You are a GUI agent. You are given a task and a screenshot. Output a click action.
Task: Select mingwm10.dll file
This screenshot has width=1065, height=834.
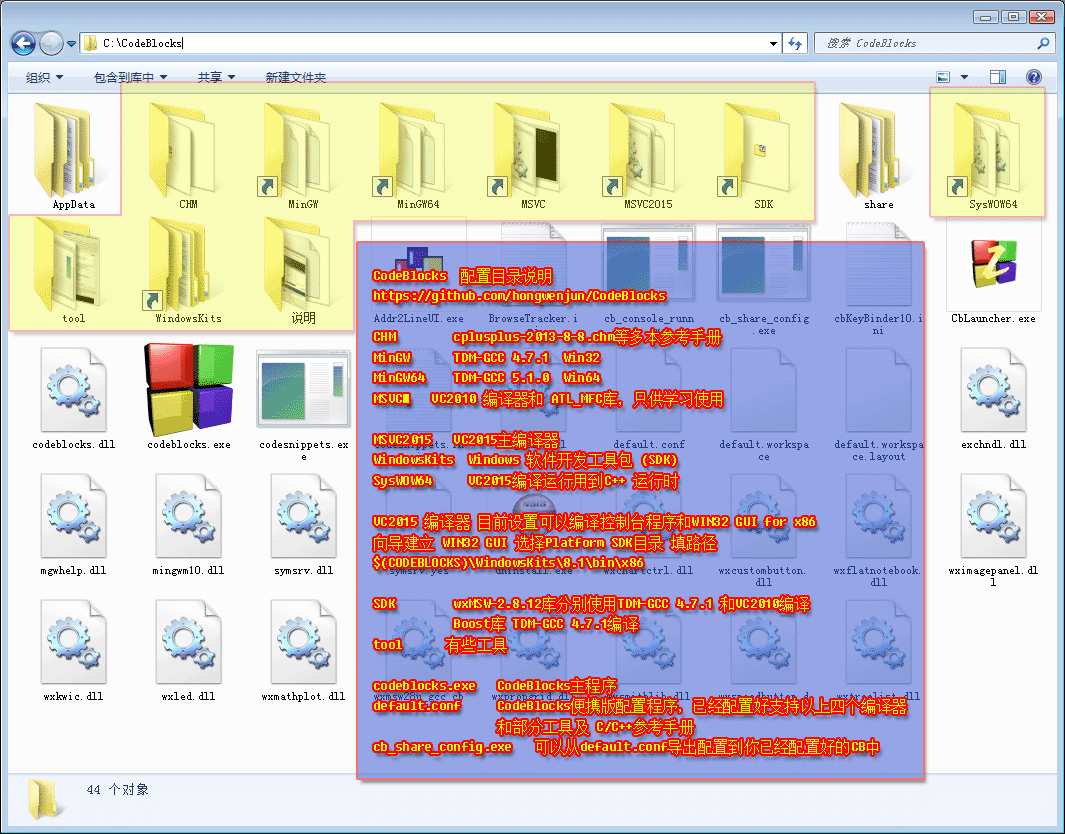188,524
